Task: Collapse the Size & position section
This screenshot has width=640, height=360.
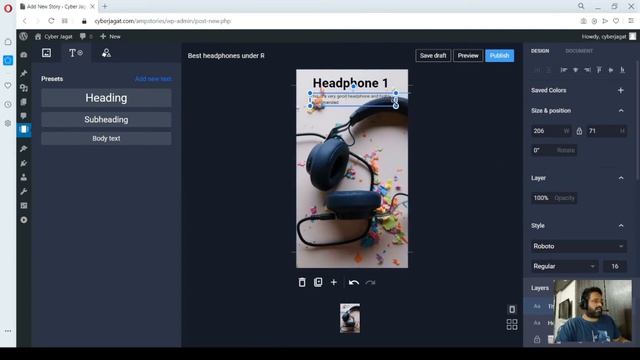Action: pos(621,111)
